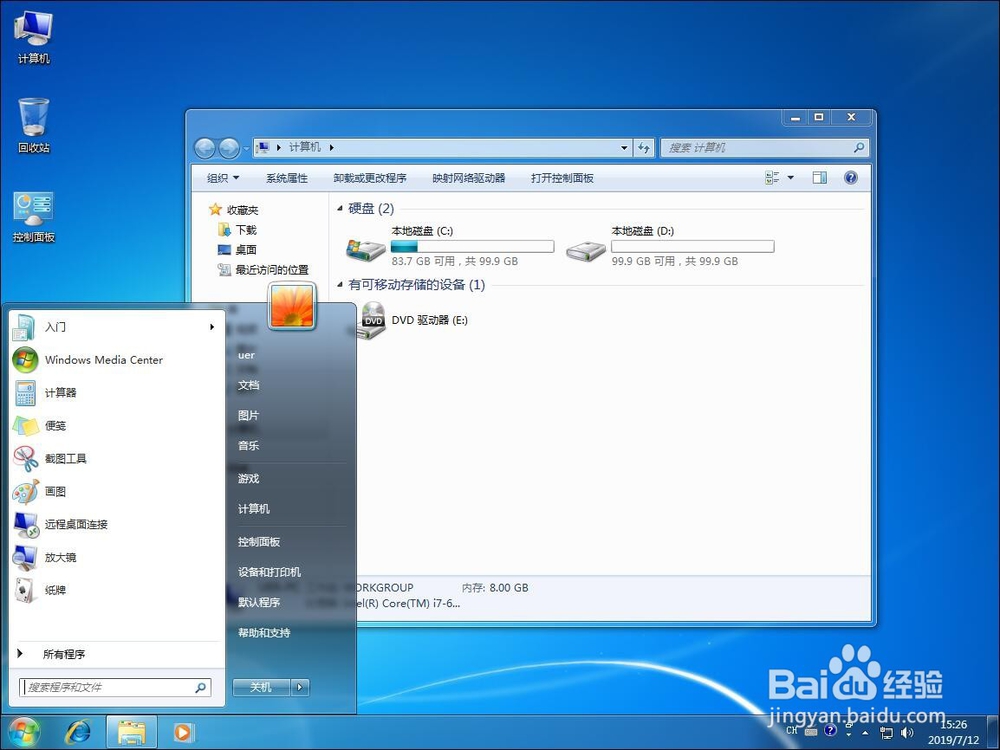Open Explorer help question mark icon
The width and height of the screenshot is (1000, 750).
[x=851, y=178]
